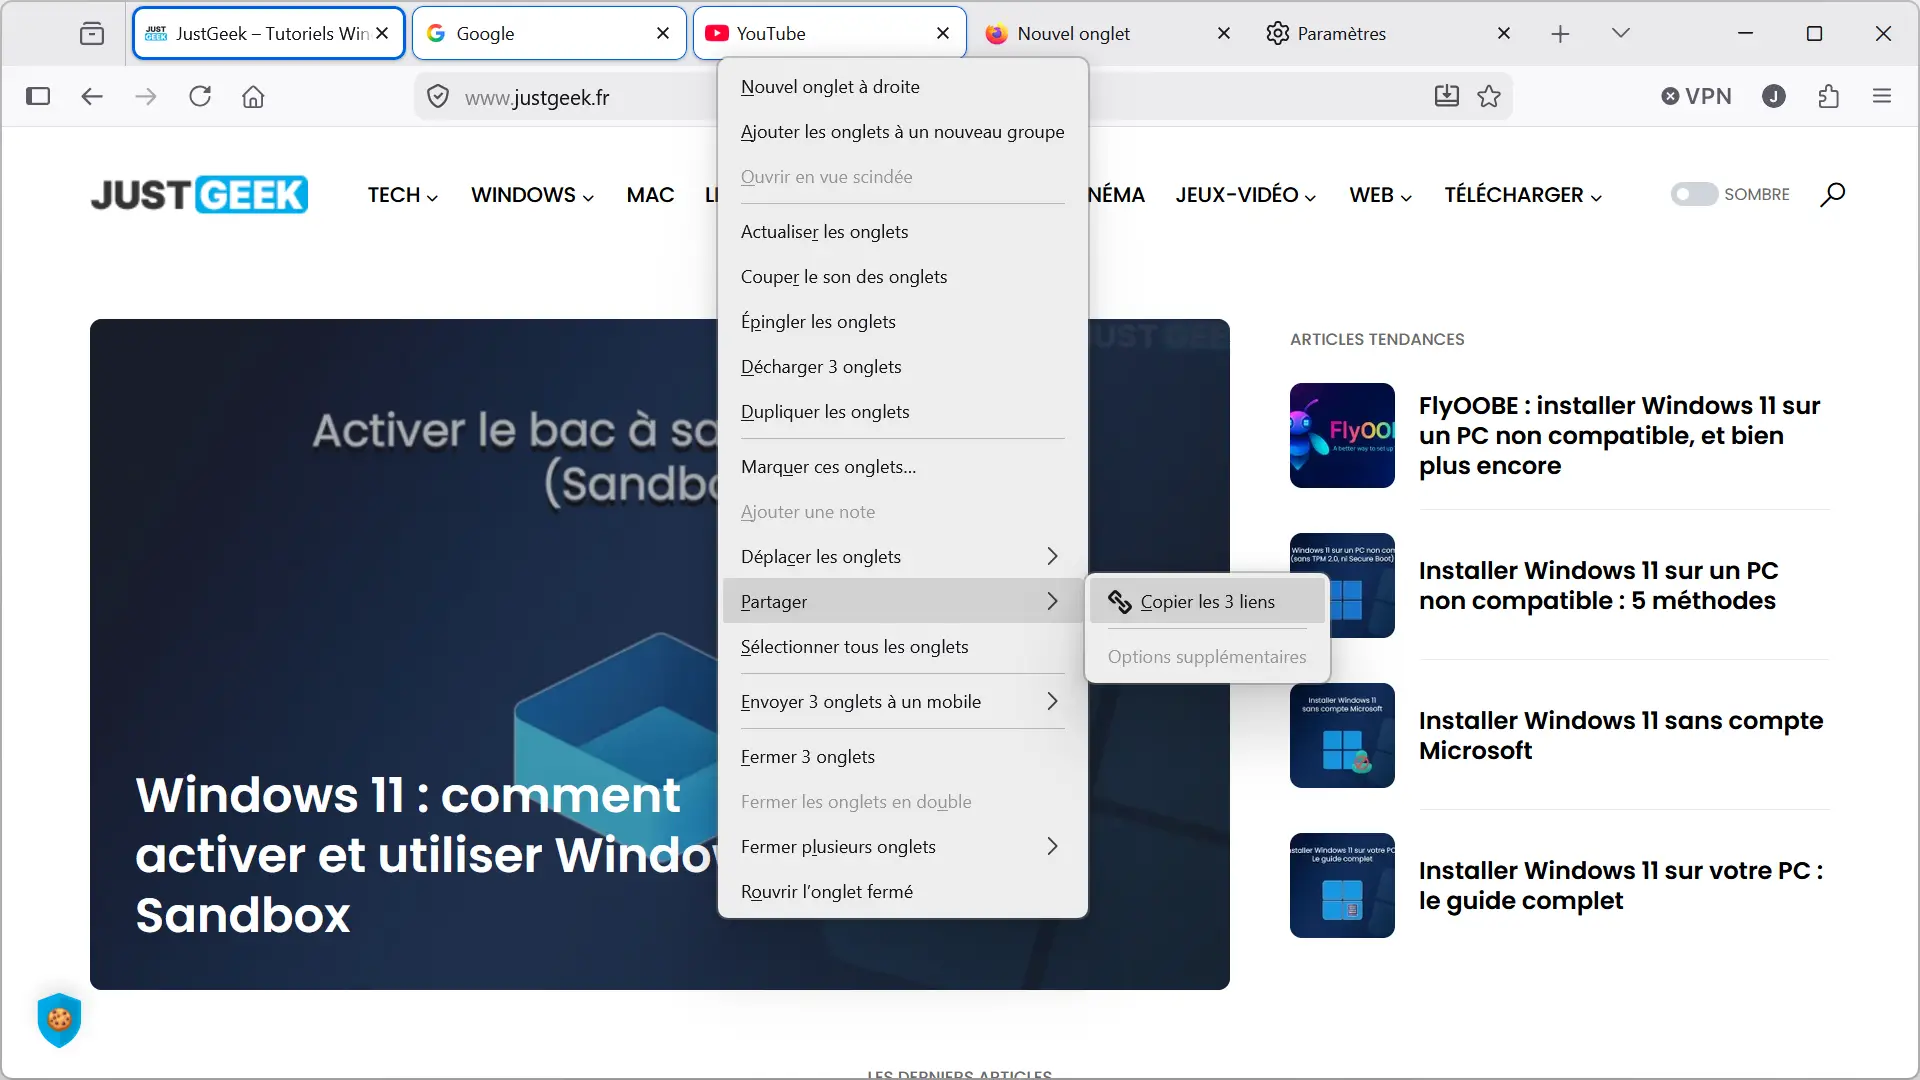
Task: Click the install page as app icon
Action: coord(1446,96)
